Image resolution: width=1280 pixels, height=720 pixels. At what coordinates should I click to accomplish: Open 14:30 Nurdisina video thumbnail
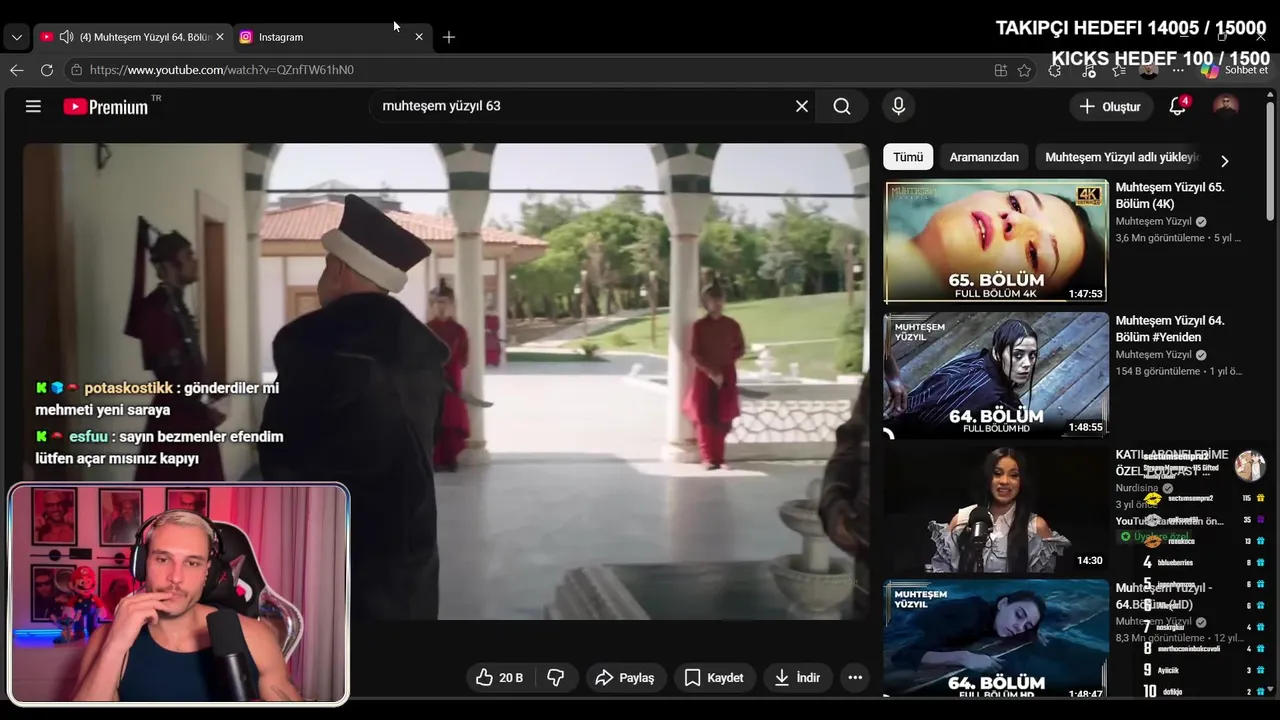(996, 508)
